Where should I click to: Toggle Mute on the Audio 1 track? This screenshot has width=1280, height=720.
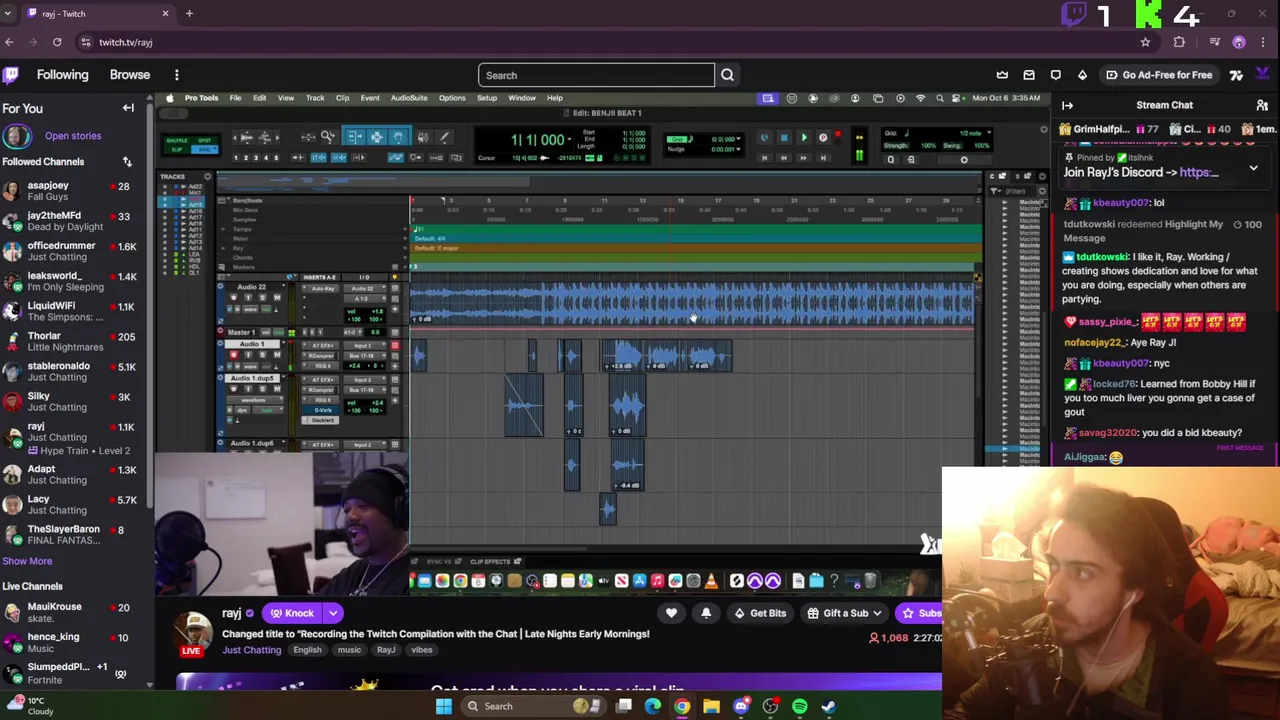277,355
